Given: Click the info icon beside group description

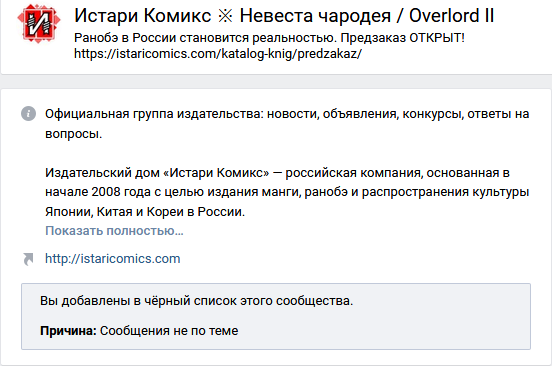Looking at the screenshot, I should [29, 114].
